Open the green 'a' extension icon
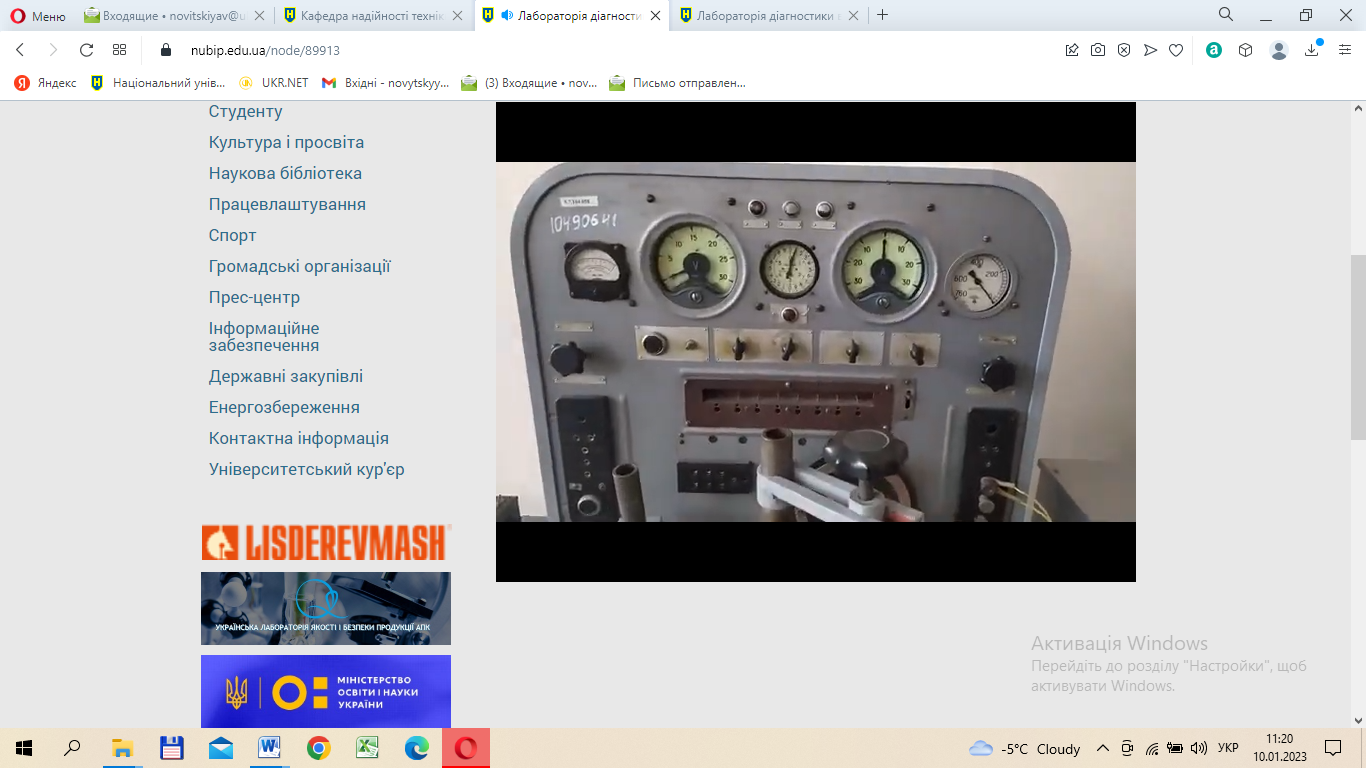The height and width of the screenshot is (768, 1366). (x=1214, y=50)
